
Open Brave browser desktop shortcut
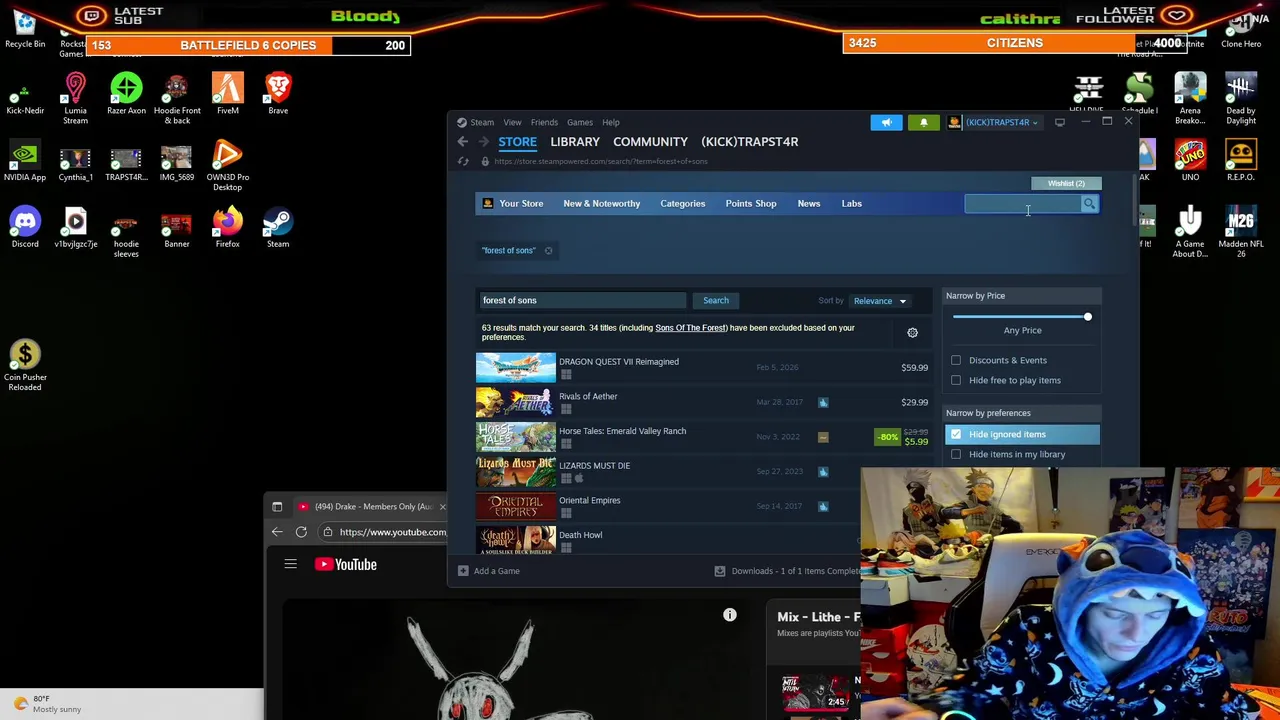278,93
